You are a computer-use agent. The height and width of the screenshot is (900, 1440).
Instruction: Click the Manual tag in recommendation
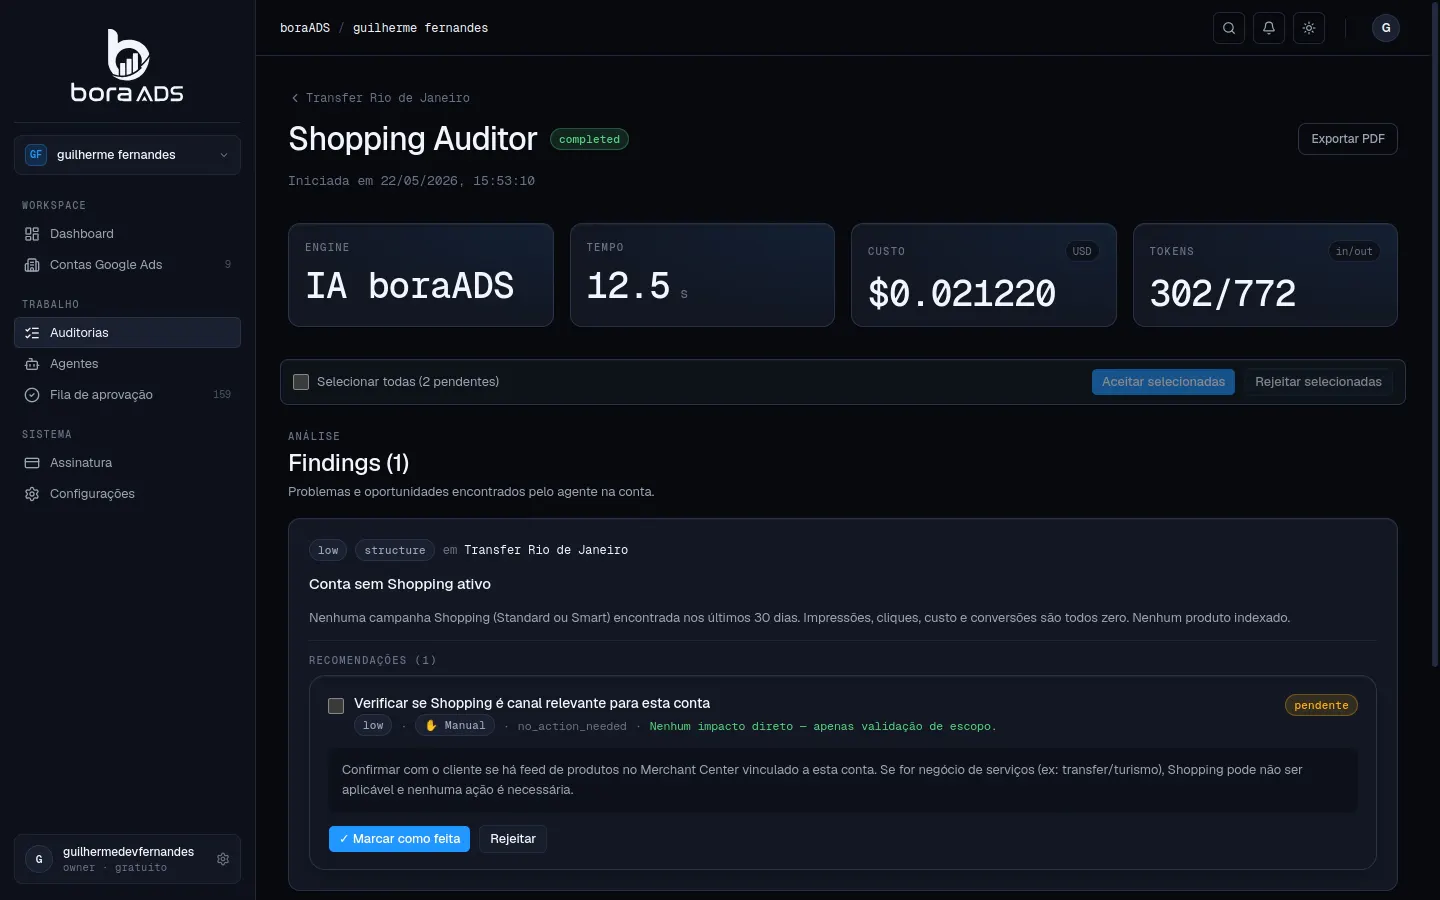(455, 726)
